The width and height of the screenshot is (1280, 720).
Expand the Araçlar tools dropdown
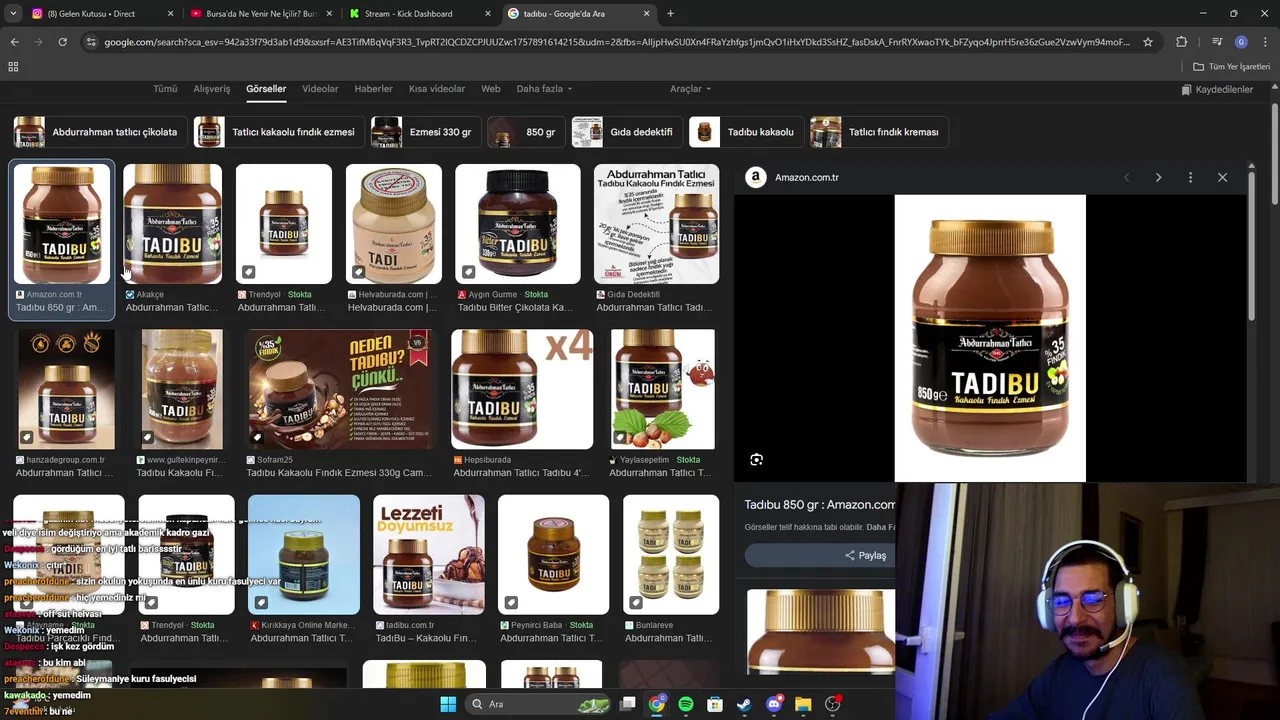tap(690, 89)
